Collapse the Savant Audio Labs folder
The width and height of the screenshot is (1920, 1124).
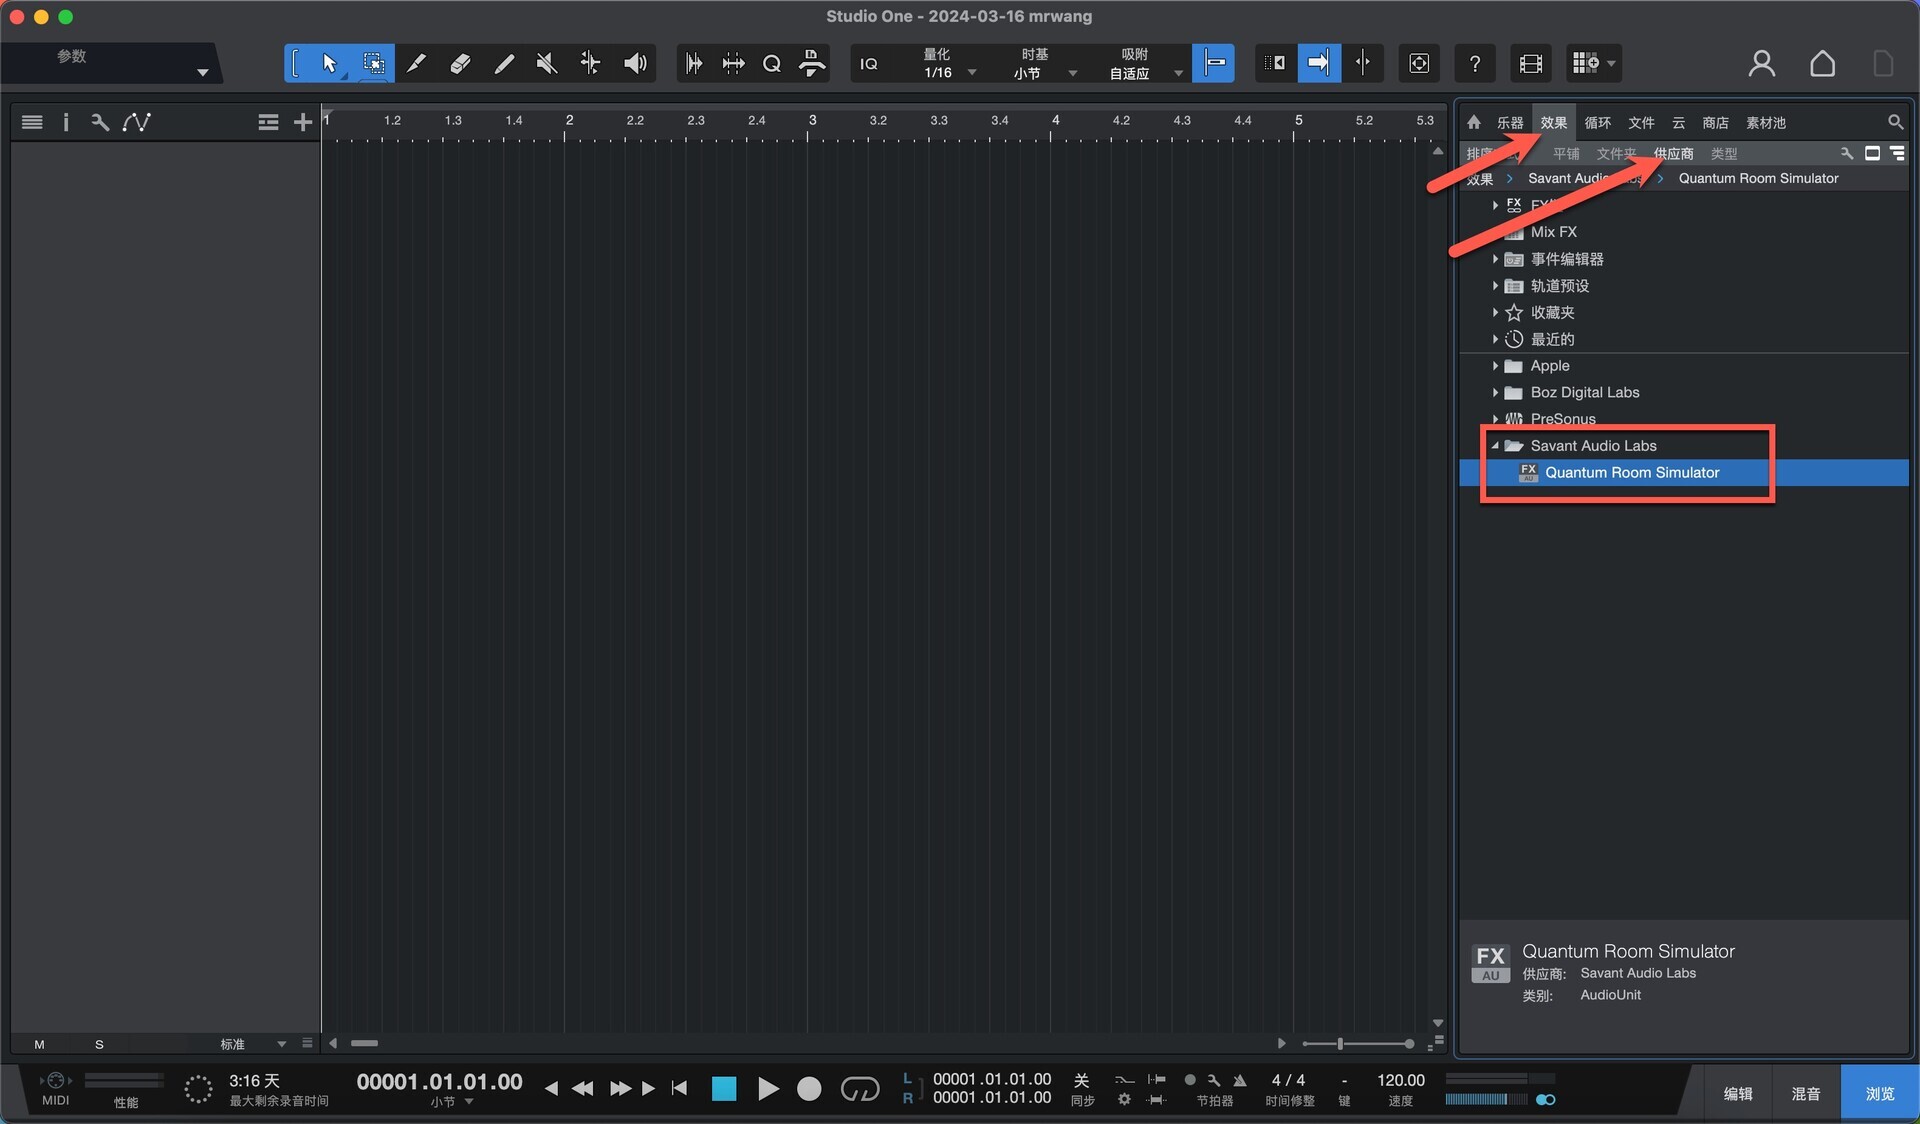(1495, 446)
